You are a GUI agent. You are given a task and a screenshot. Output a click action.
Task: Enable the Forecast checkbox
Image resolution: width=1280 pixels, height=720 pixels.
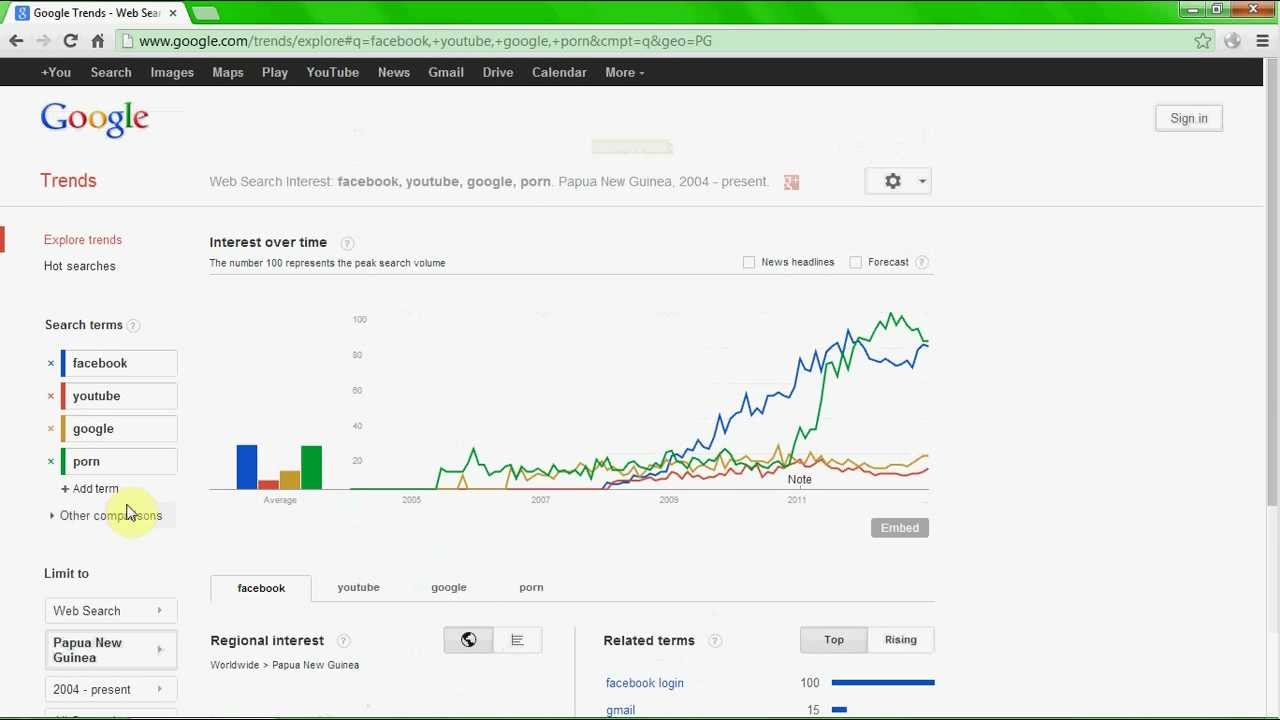pos(855,262)
